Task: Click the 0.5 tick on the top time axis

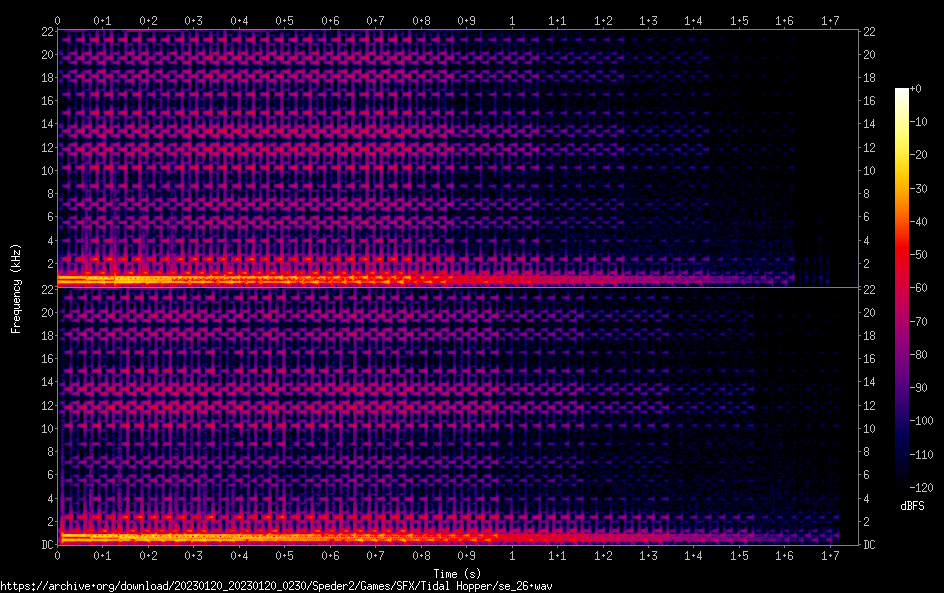Action: click(285, 20)
